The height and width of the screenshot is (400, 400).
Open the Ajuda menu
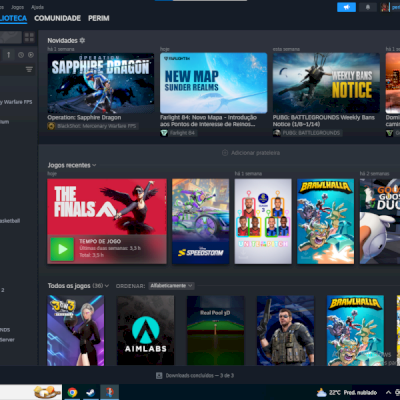click(x=37, y=7)
